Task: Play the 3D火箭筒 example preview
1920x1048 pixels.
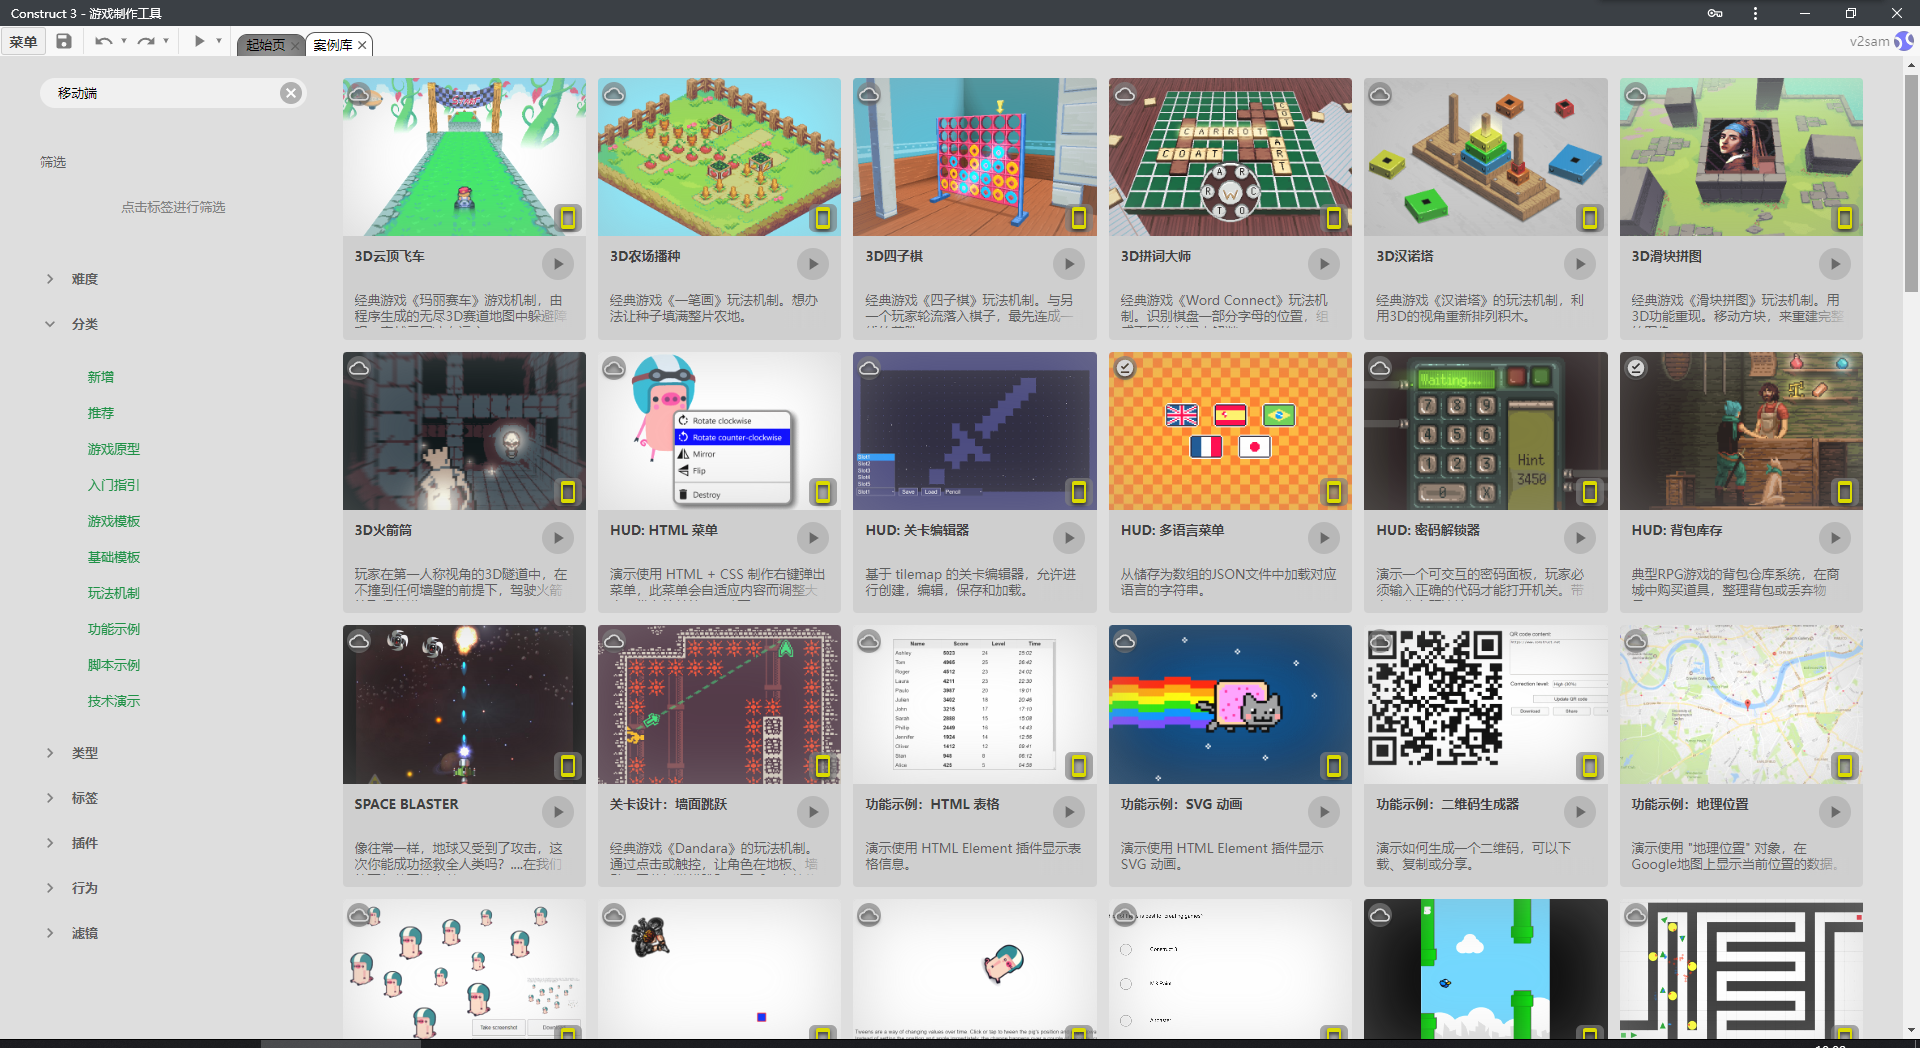Action: pyautogui.click(x=558, y=538)
